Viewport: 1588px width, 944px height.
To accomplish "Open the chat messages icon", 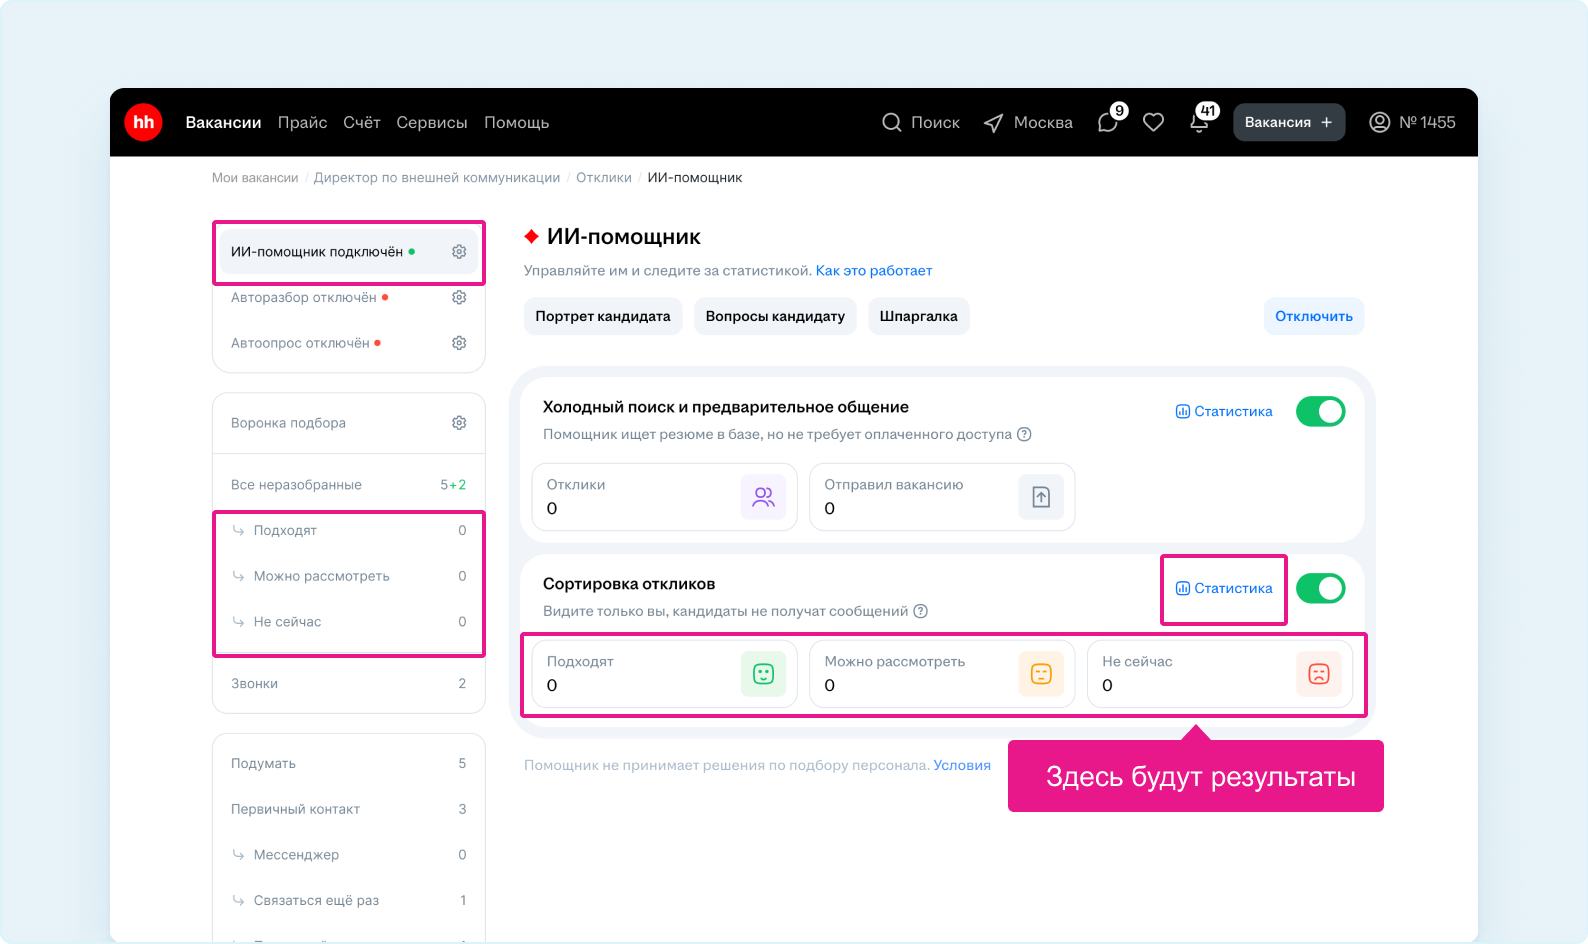I will 1108,123.
